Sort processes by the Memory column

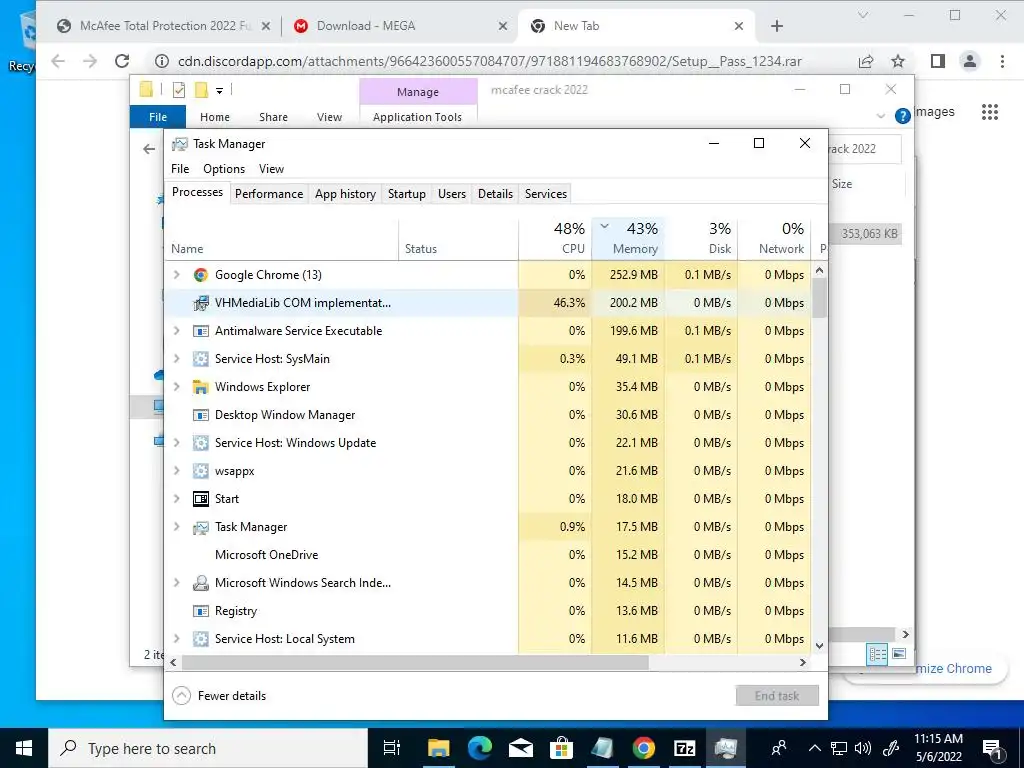(x=628, y=238)
